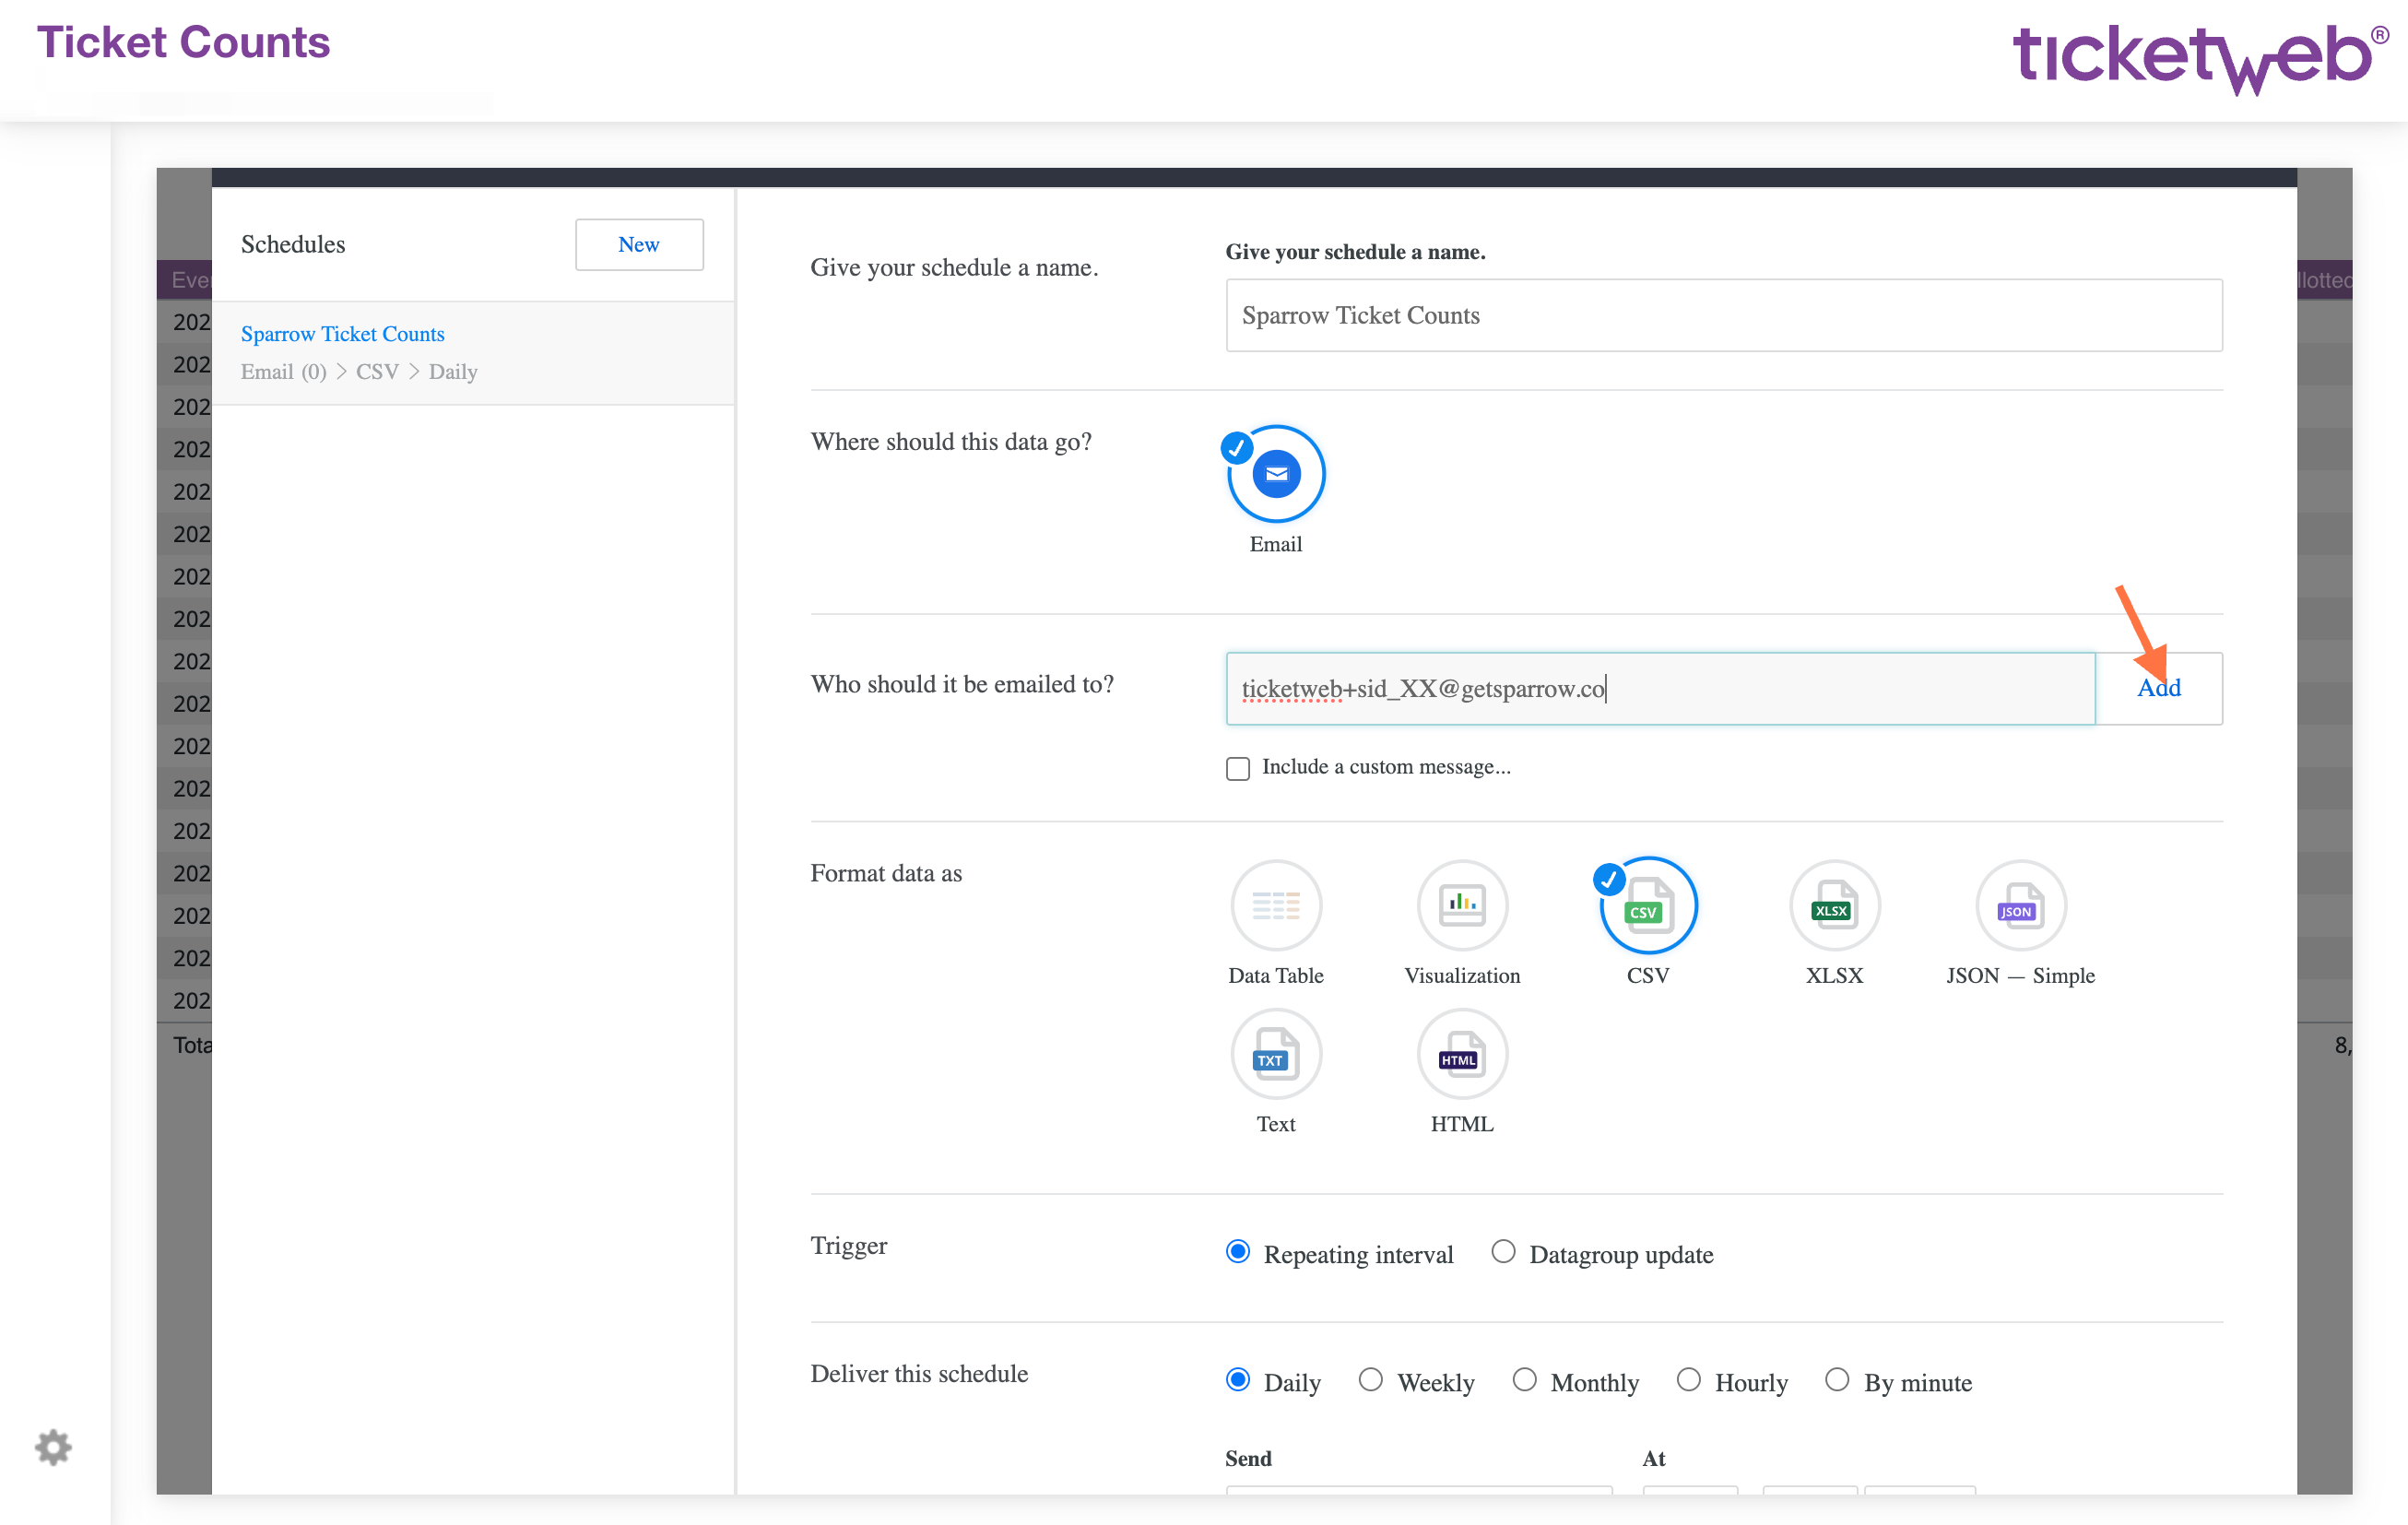Focus the email recipient input field
Viewport: 2408px width, 1525px height.
(x=1660, y=688)
